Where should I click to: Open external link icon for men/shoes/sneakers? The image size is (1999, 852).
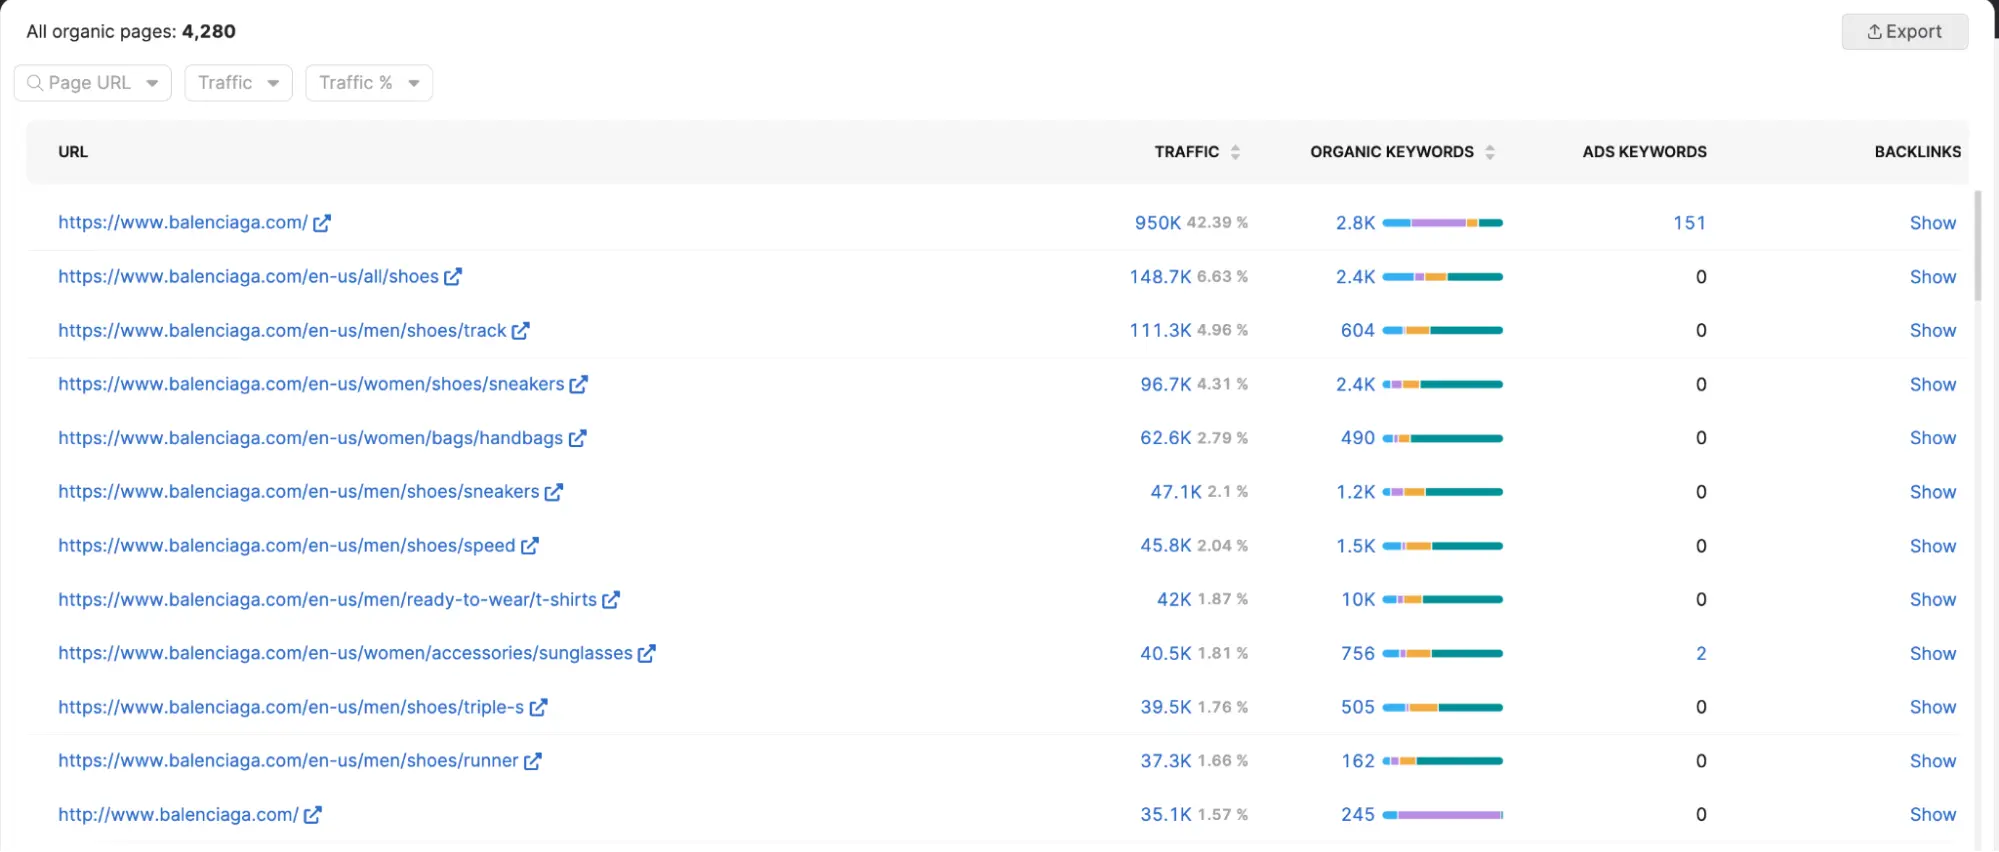tap(553, 492)
